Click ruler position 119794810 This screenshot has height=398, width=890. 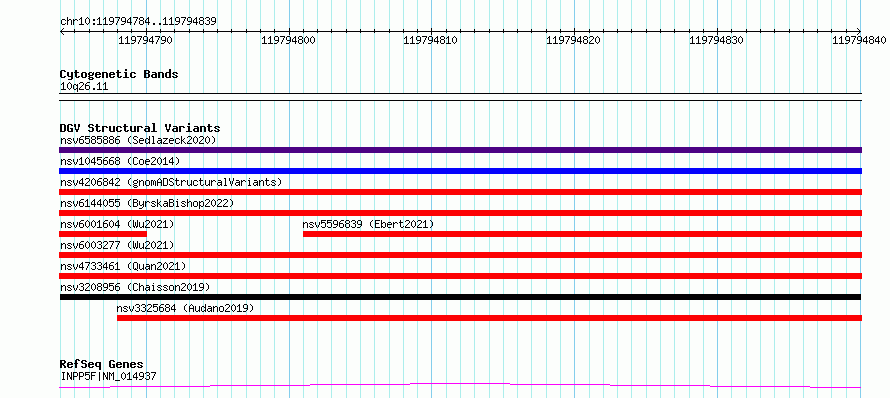click(x=431, y=40)
